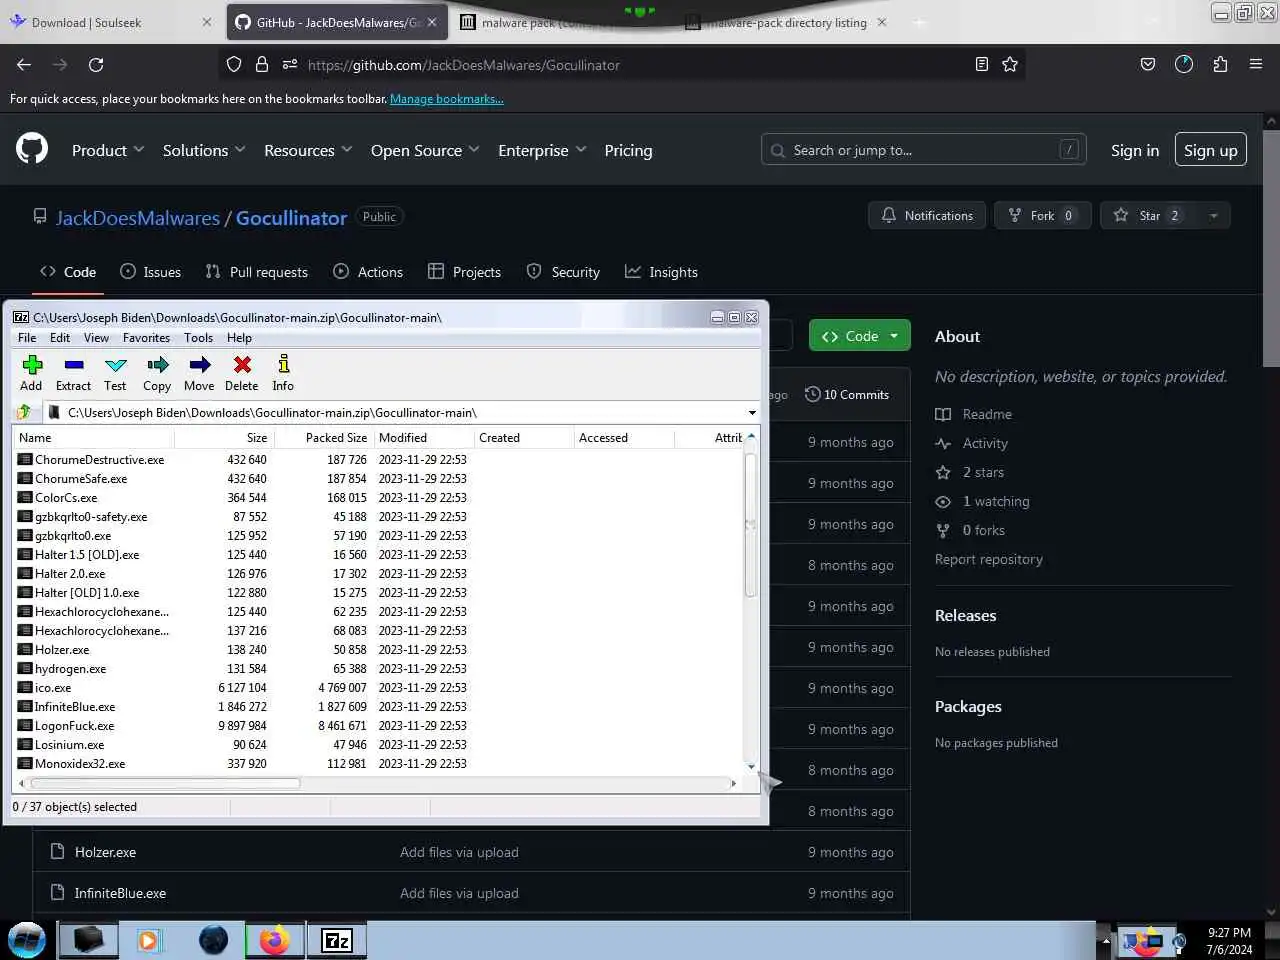The width and height of the screenshot is (1280, 960).
Task: Sort by the Modified column header
Action: click(424, 438)
